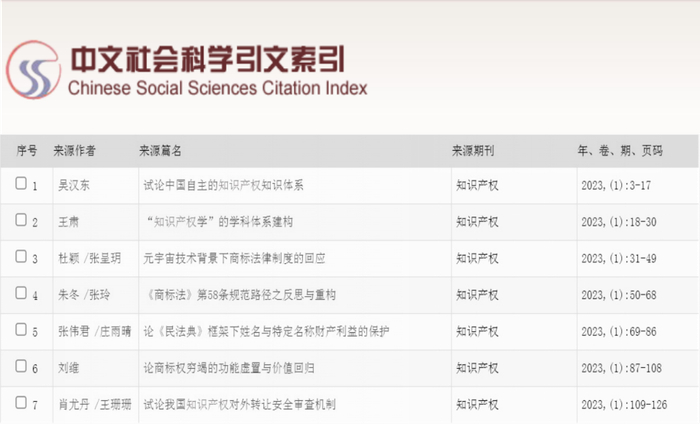Open article 元宇宙技术背景下商标法律制度的回应

pos(234,258)
